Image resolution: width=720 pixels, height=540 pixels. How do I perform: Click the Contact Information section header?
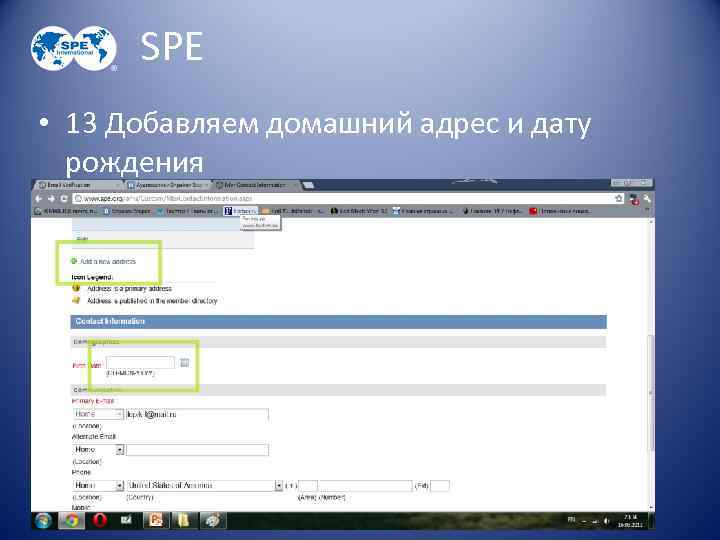[x=338, y=322]
